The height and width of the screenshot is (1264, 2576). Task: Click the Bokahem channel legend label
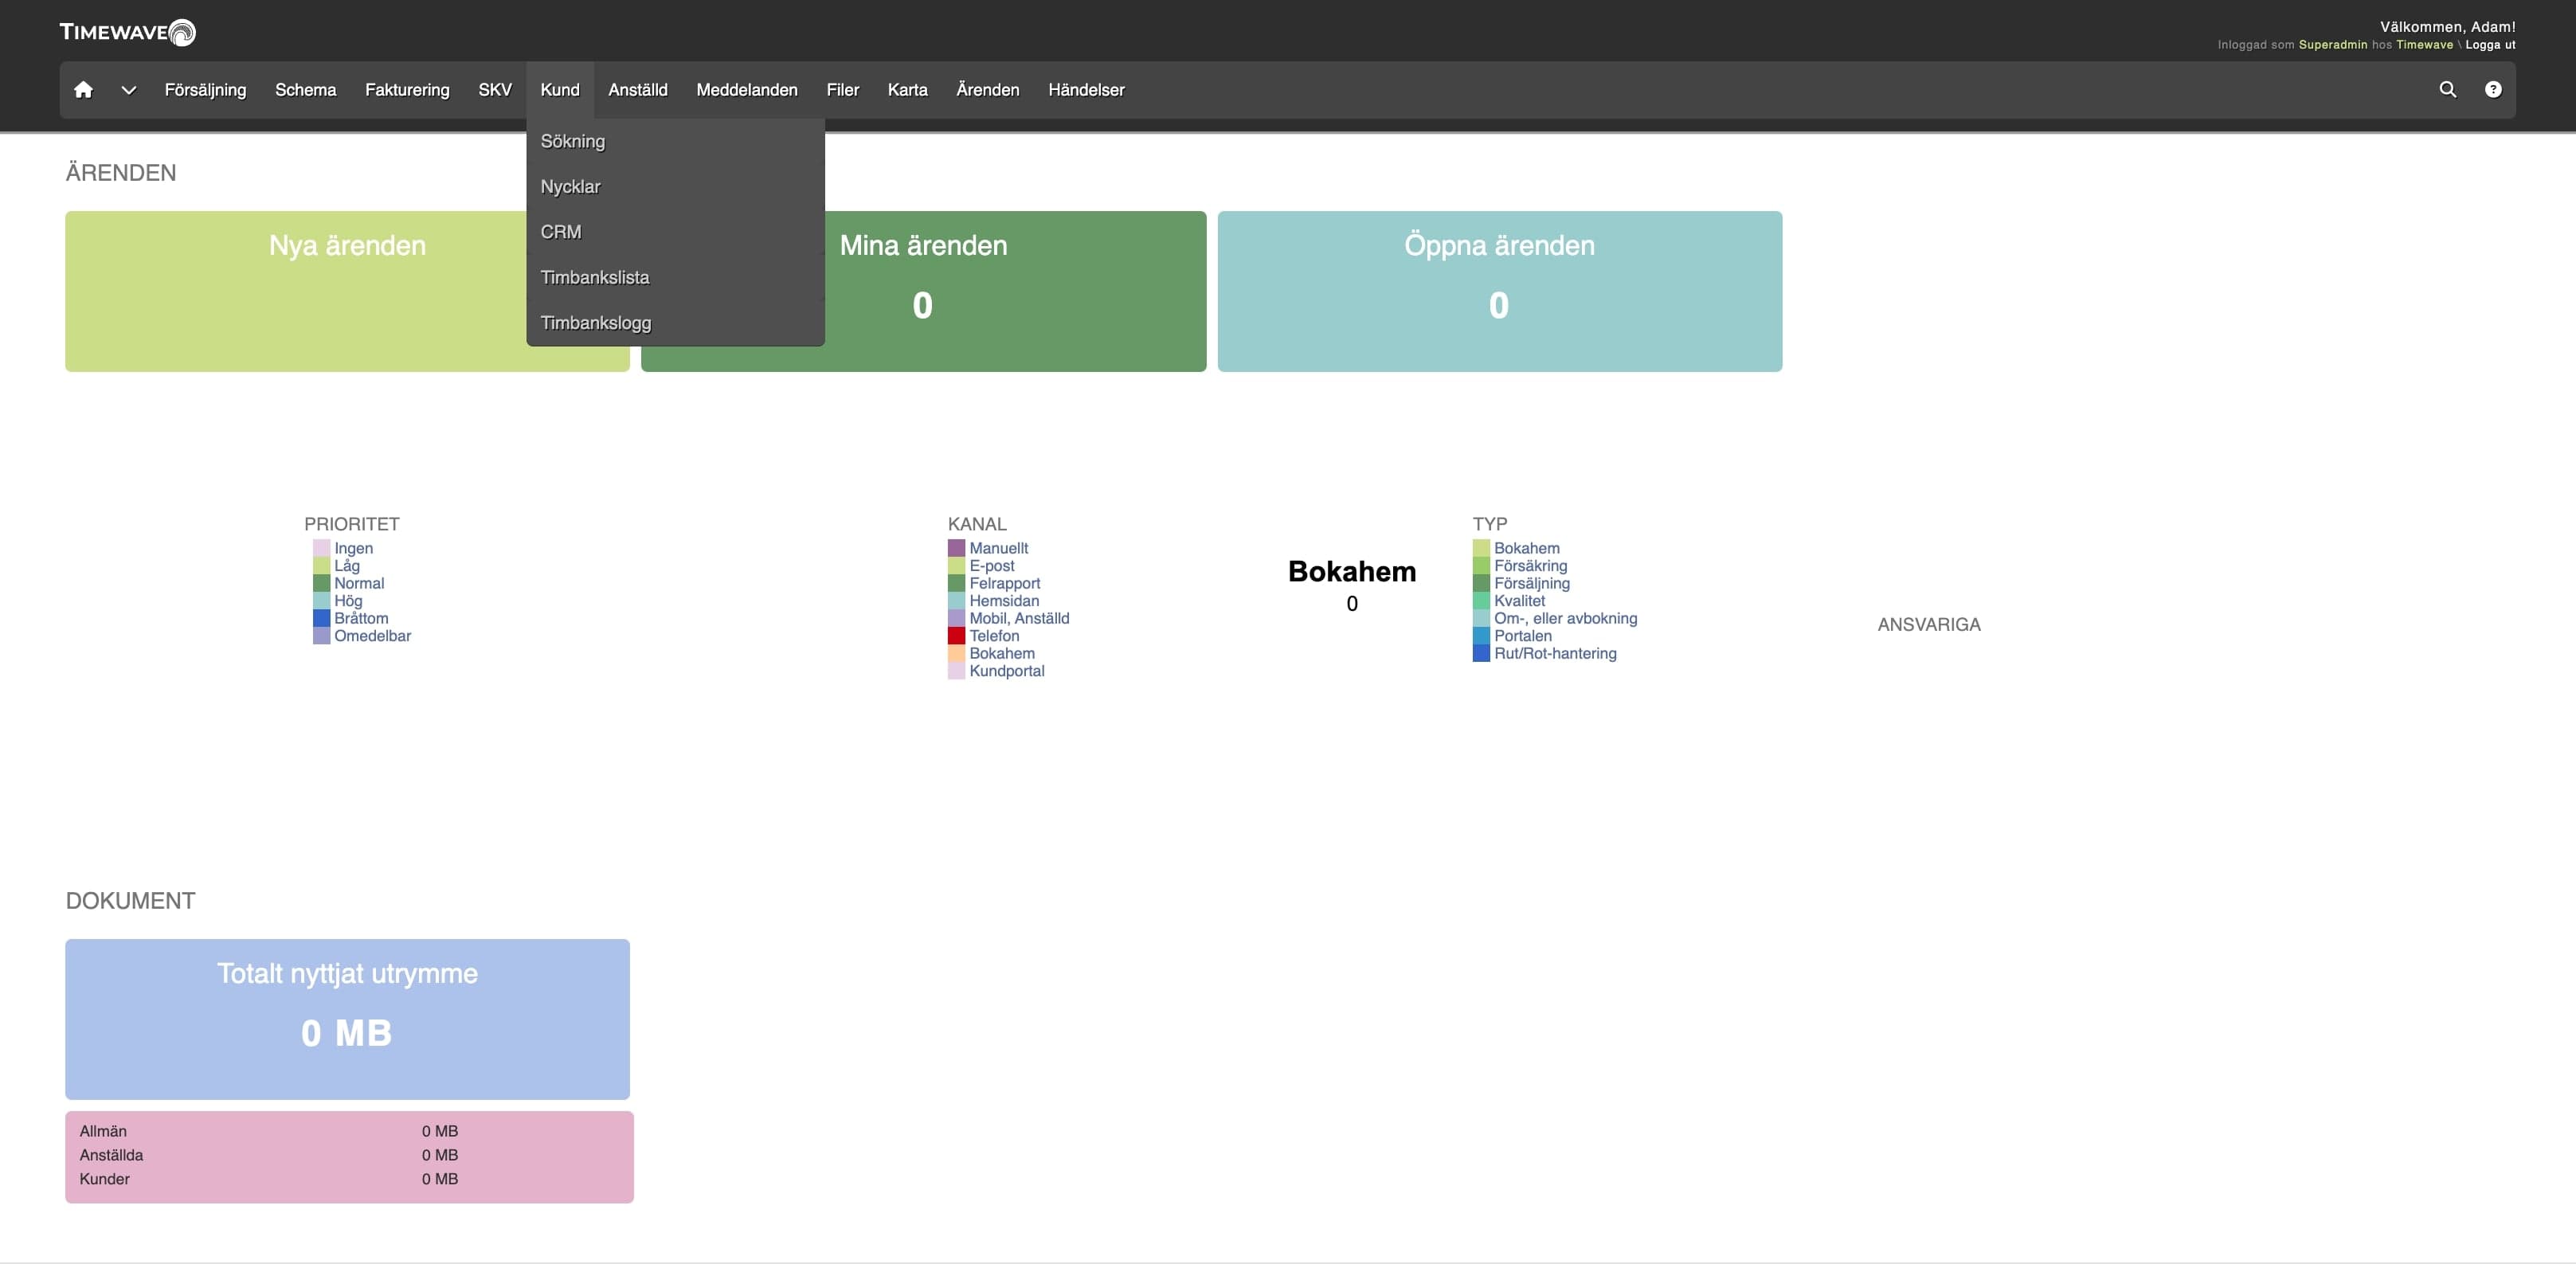(1002, 653)
